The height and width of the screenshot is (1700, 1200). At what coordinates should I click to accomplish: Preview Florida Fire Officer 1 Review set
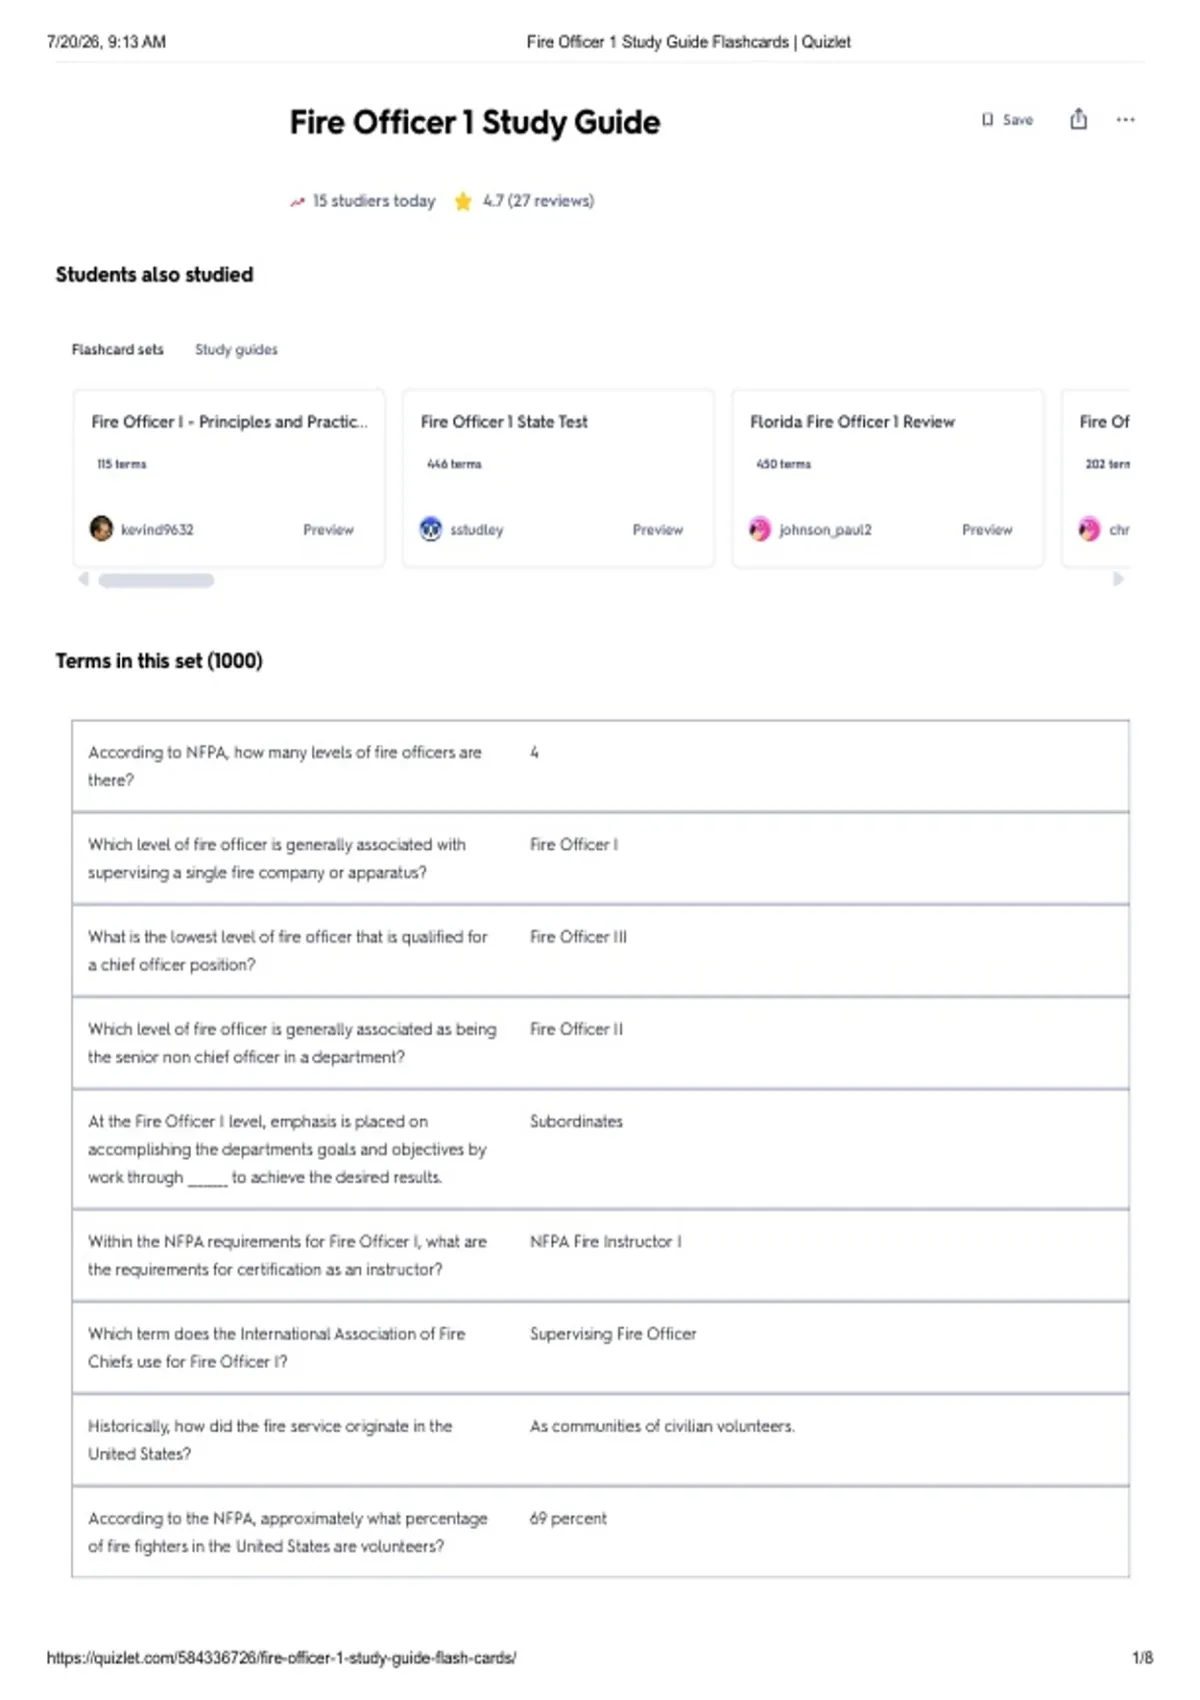[987, 530]
